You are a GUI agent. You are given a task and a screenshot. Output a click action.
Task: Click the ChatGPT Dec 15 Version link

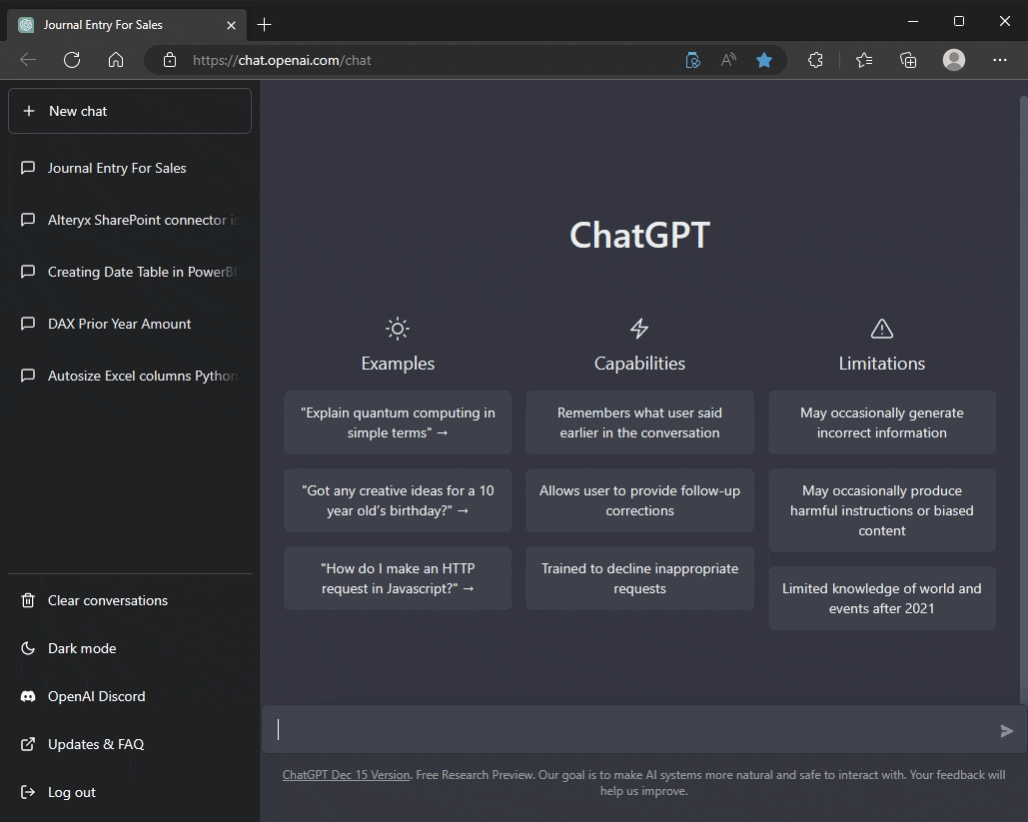345,774
